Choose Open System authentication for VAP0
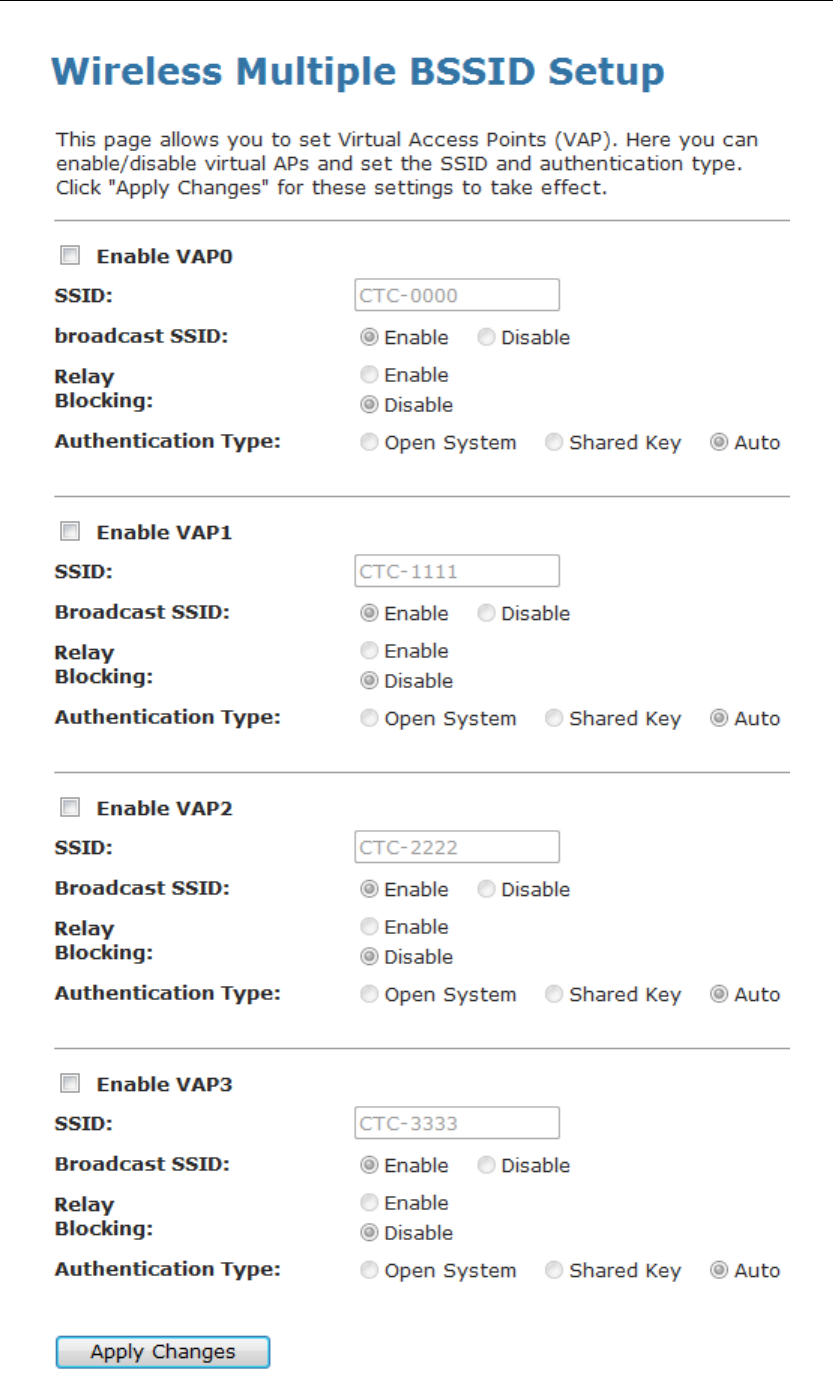 point(370,443)
